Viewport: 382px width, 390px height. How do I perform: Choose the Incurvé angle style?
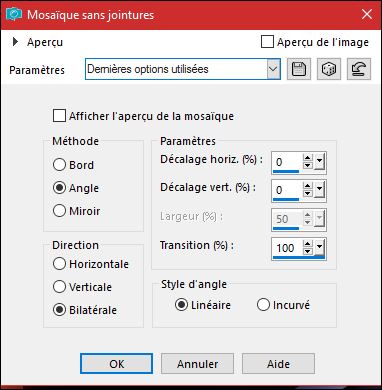[263, 305]
